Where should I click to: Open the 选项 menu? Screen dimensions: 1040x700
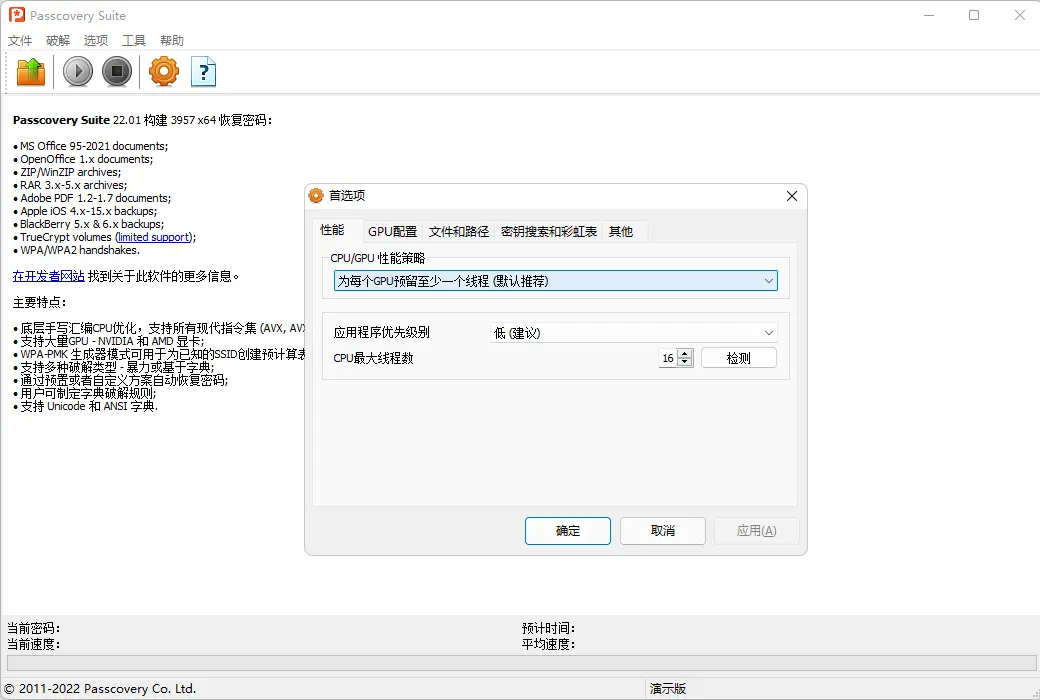[96, 40]
